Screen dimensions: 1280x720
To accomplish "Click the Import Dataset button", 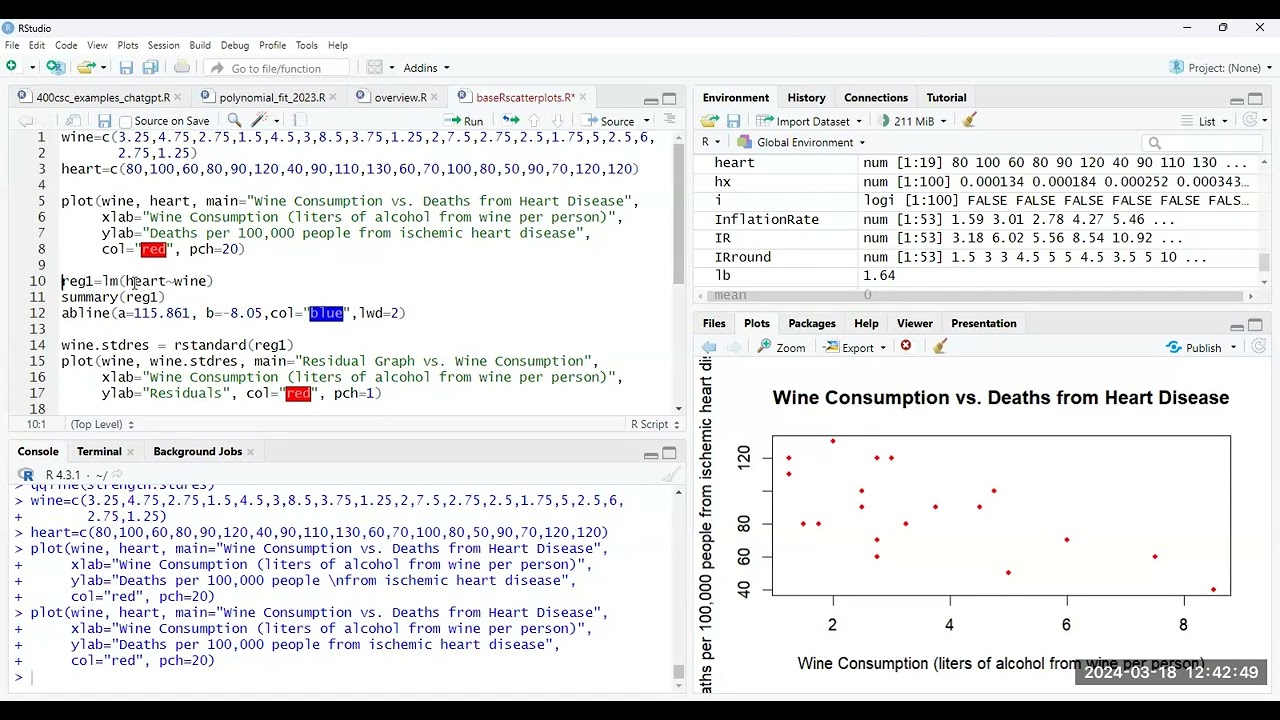I will click(x=804, y=121).
